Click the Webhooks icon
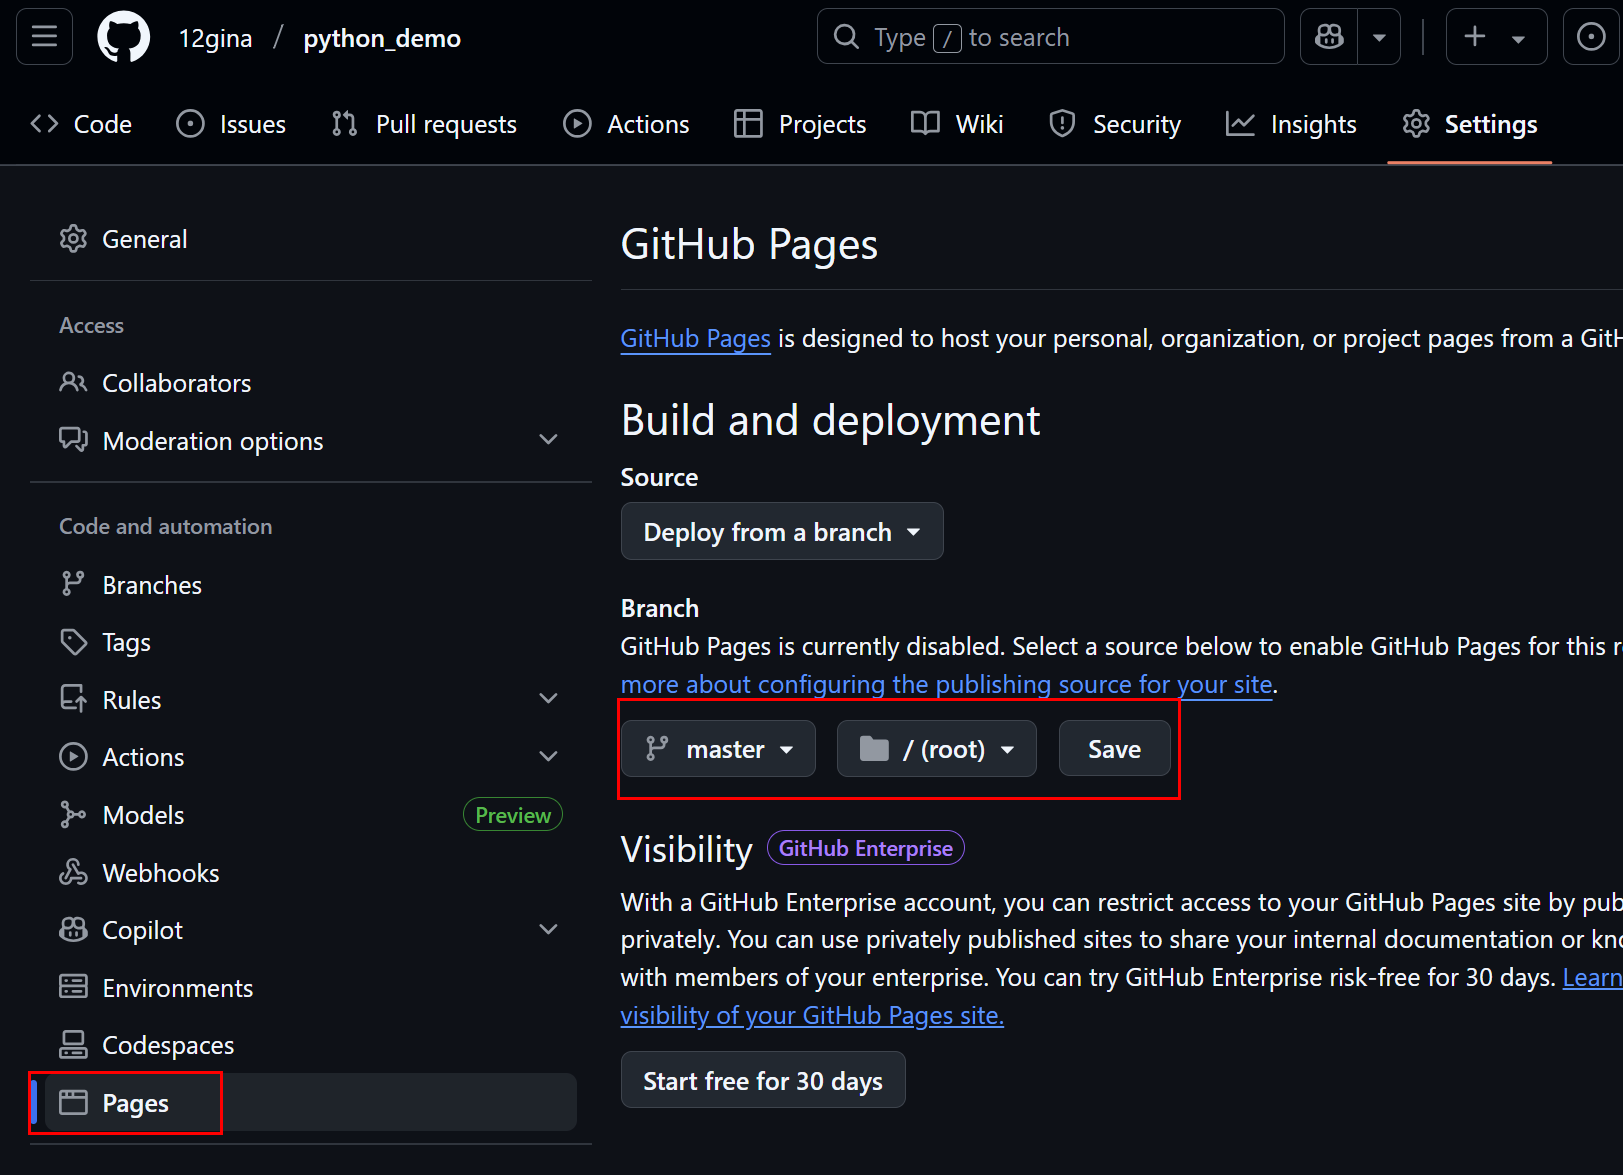1623x1175 pixels. tap(73, 872)
